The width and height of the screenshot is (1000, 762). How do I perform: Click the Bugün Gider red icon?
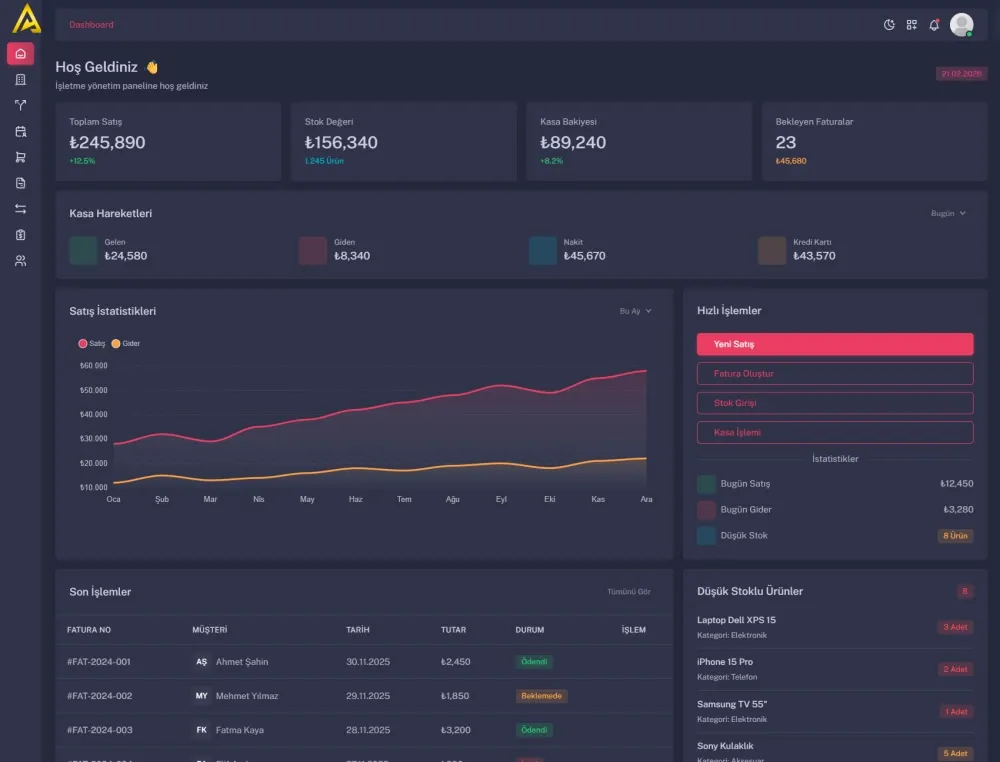point(706,509)
